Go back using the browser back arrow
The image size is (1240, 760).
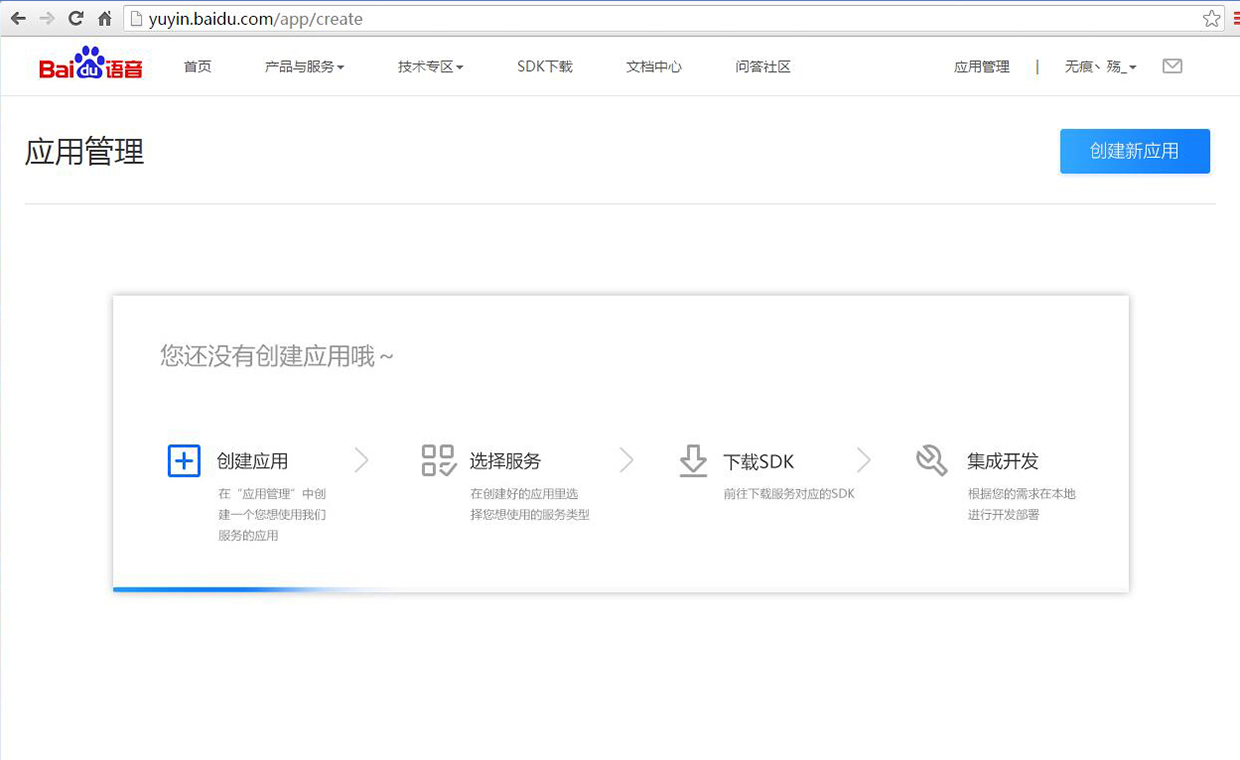(x=17, y=18)
